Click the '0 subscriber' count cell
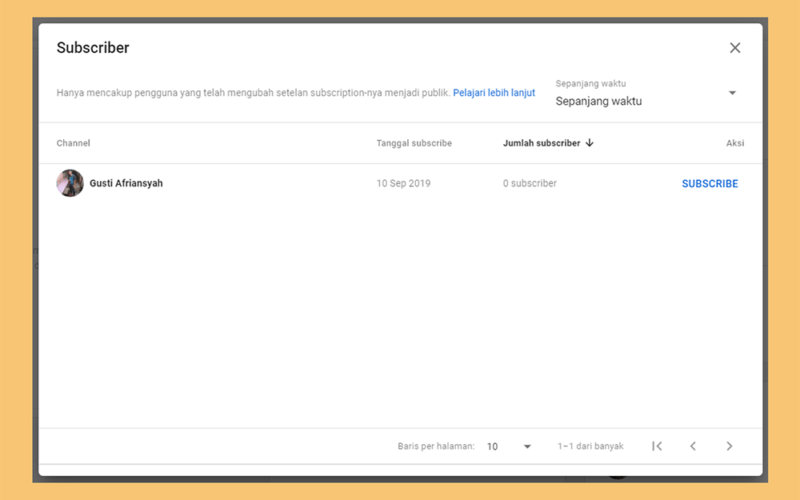Image resolution: width=800 pixels, height=500 pixels. (530, 183)
